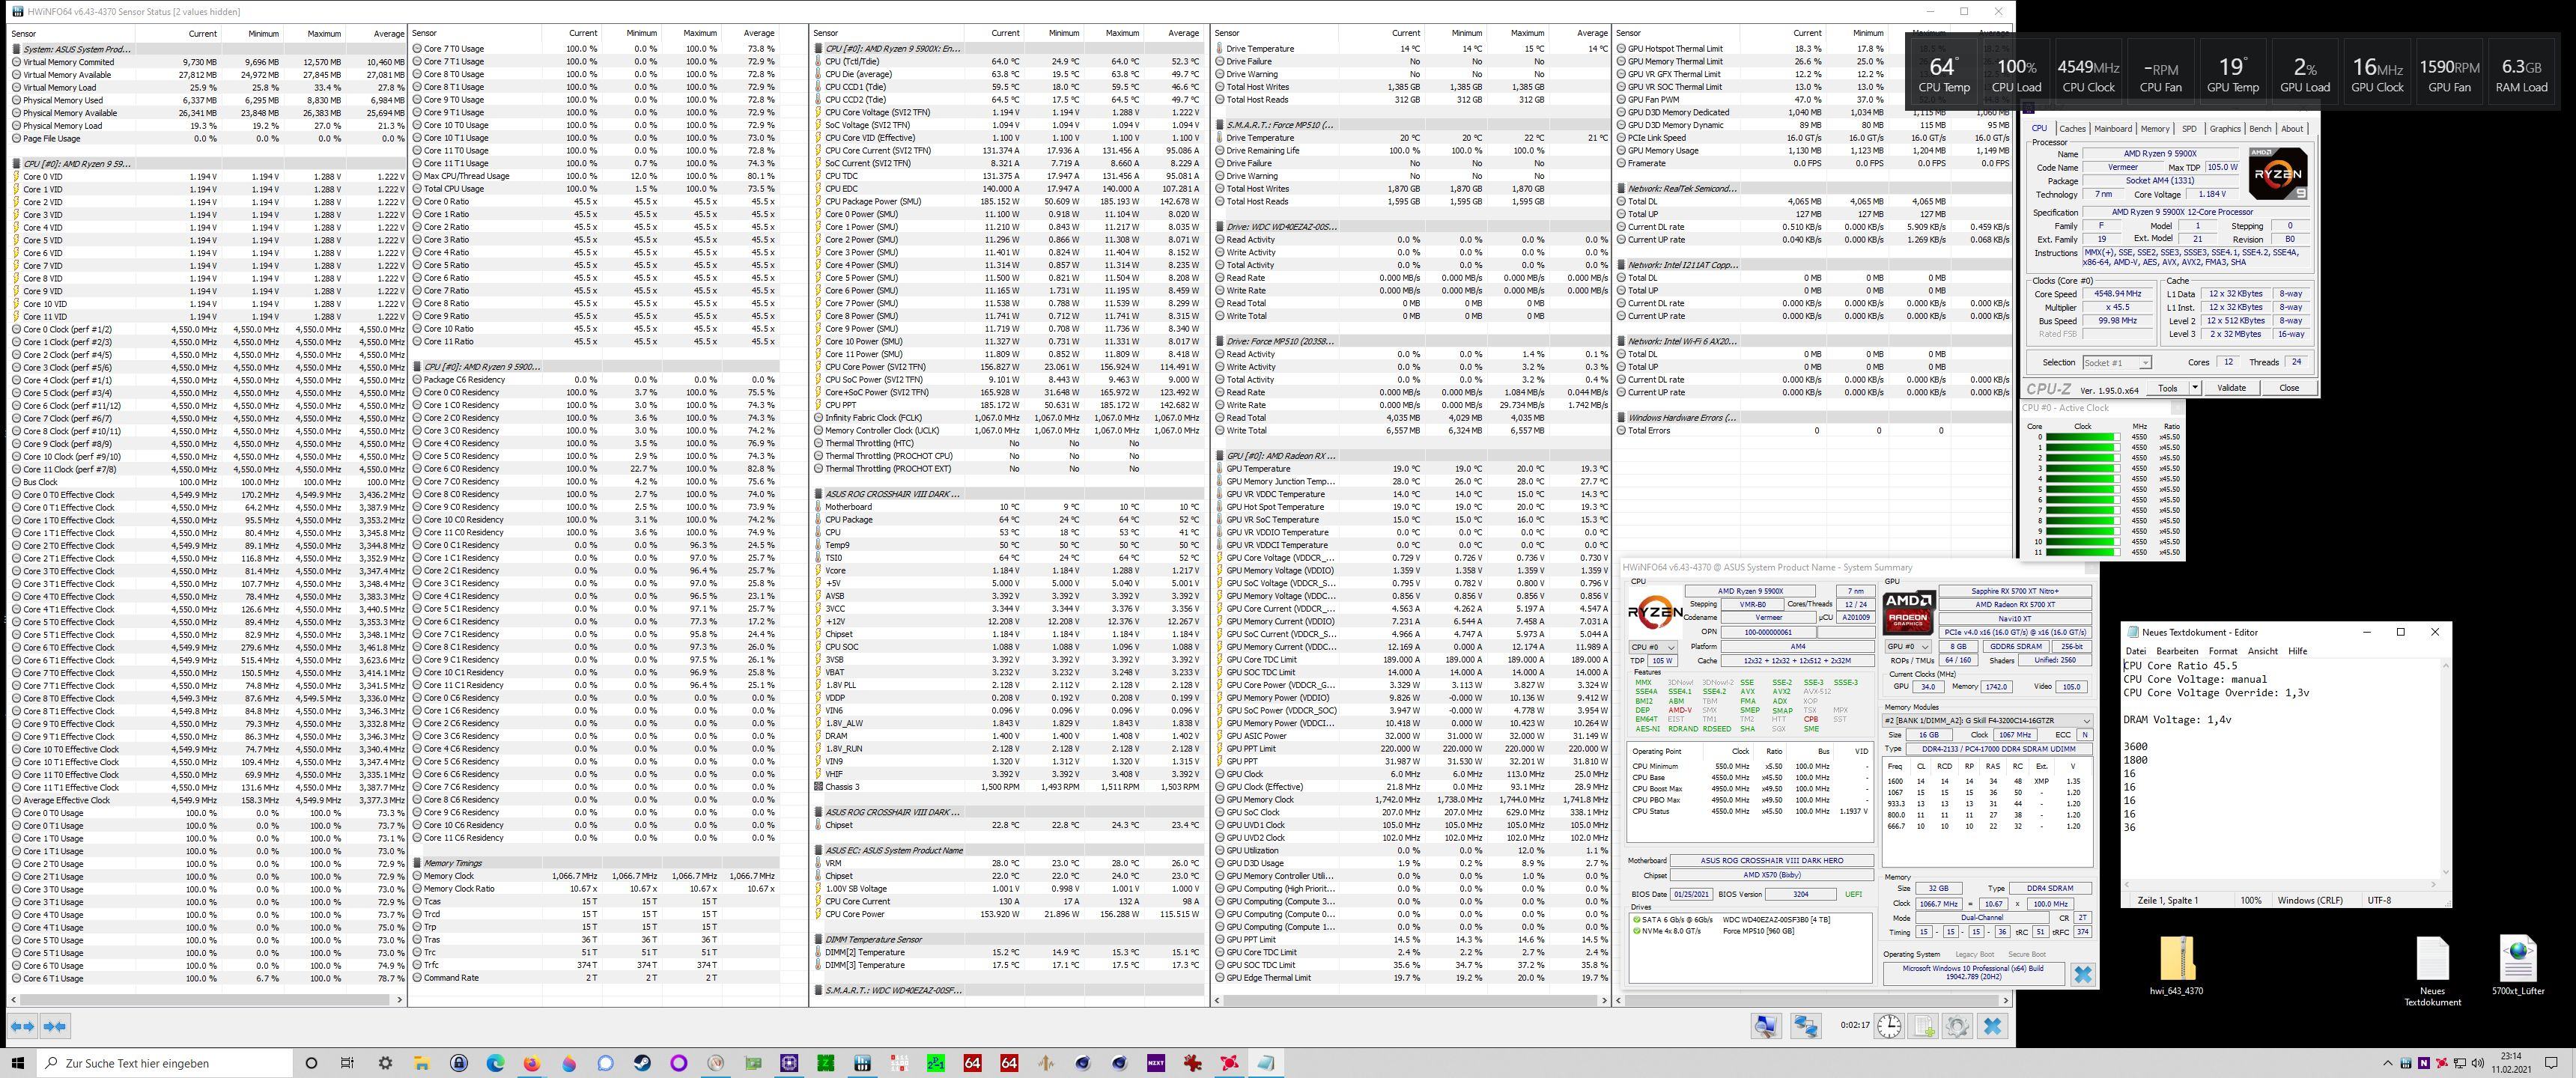Screen dimensions: 2576x1078
Task: Open the GPU #0 selector in System Summary
Action: [x=1909, y=647]
